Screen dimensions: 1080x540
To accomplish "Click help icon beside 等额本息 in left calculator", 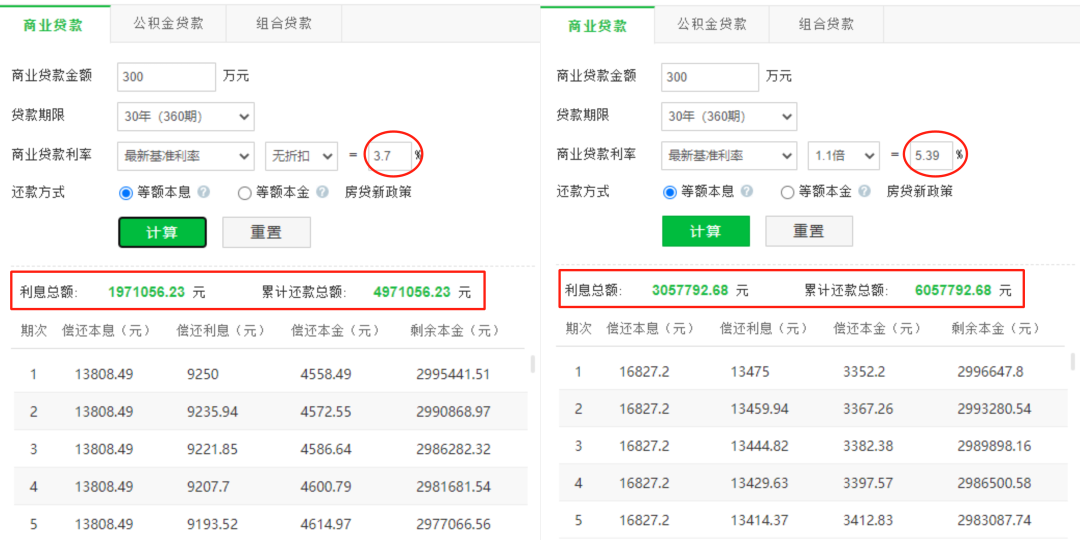I will click(x=203, y=192).
